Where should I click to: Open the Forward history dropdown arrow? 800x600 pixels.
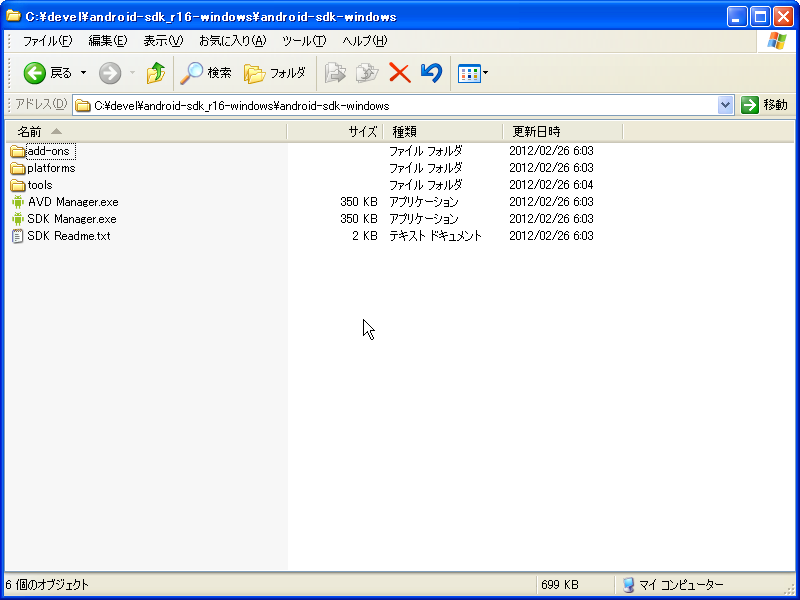click(132, 73)
